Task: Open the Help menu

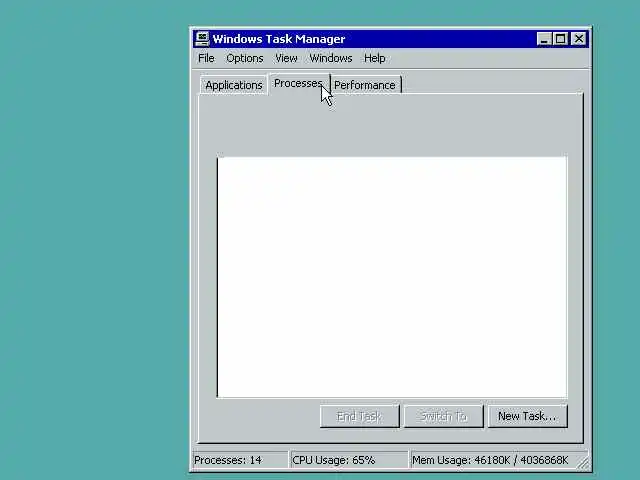Action: click(375, 58)
